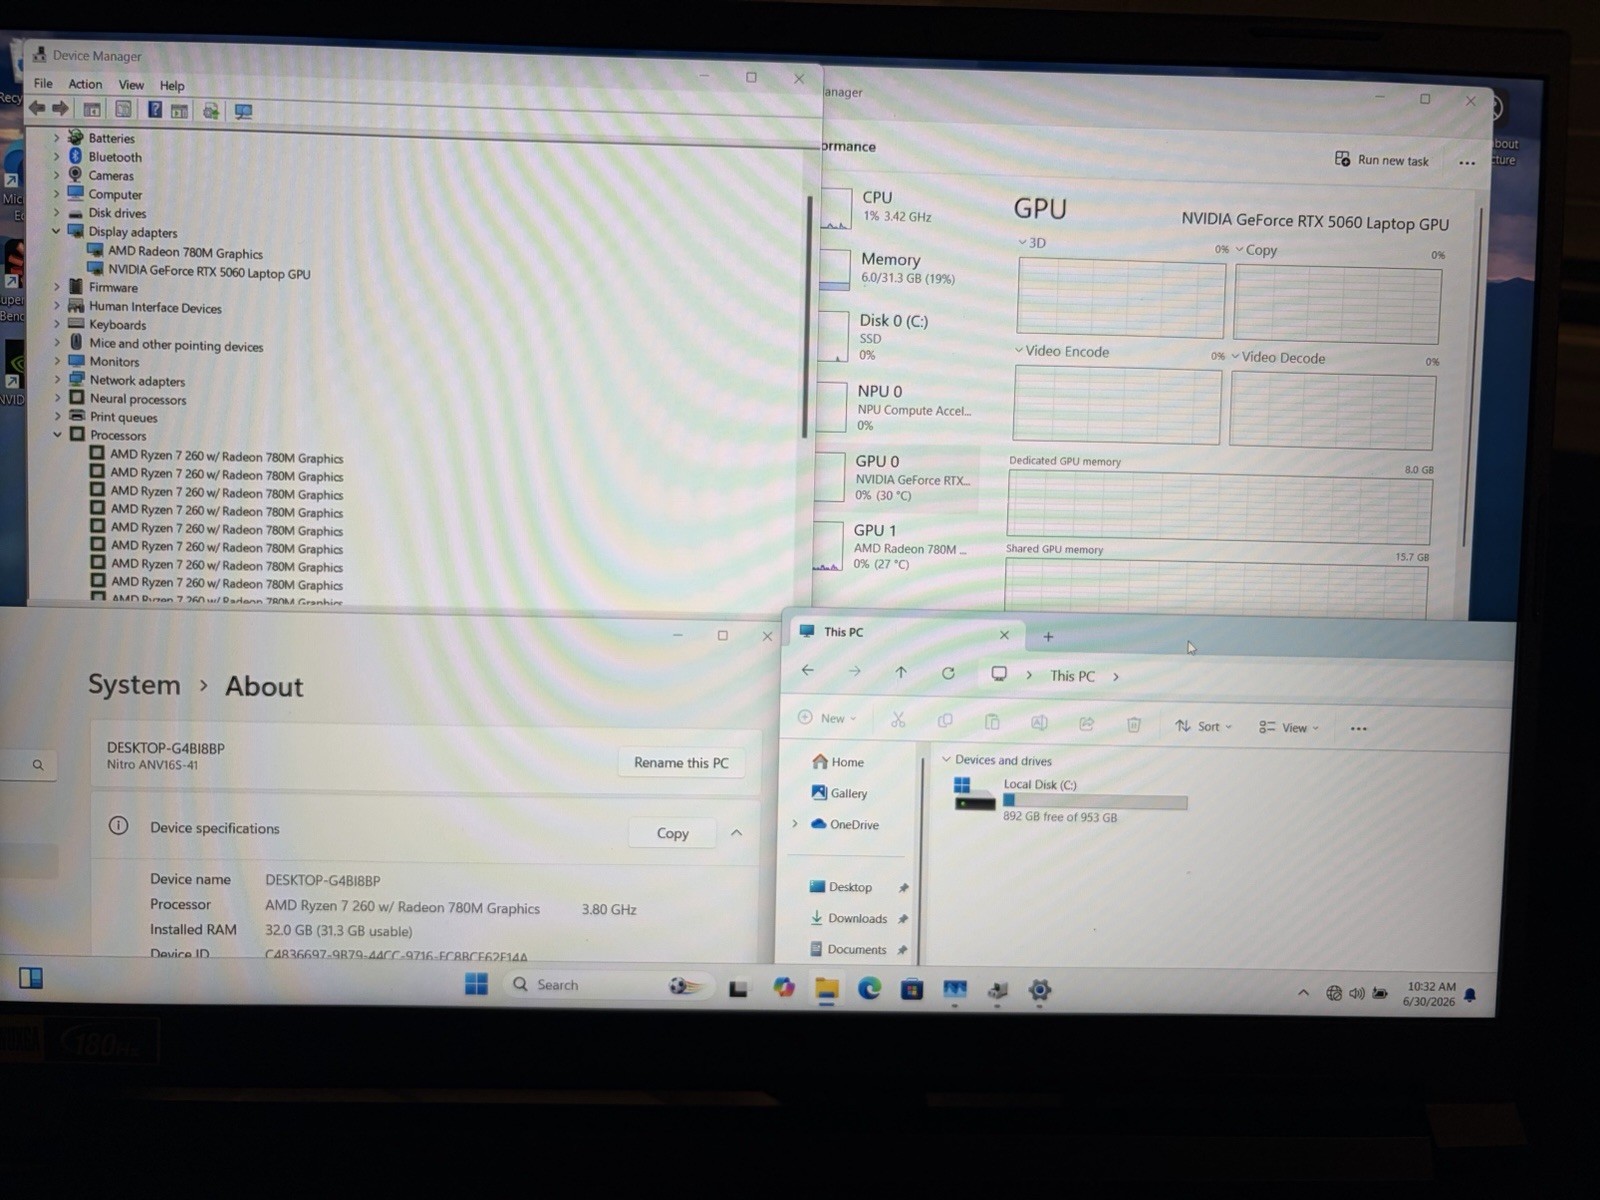The height and width of the screenshot is (1200, 1600).
Task: Open the View menu in Device Manager
Action: coord(131,85)
